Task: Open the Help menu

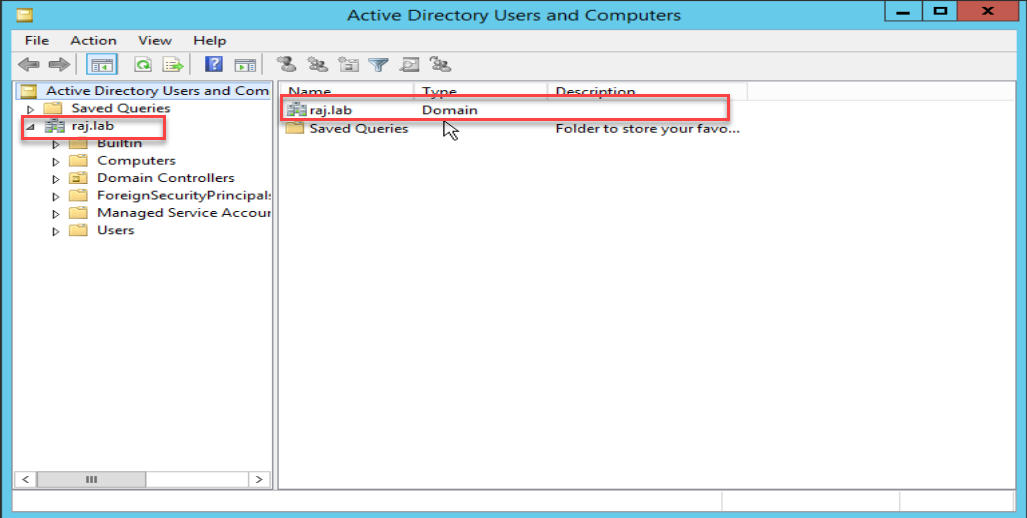Action: click(x=210, y=41)
